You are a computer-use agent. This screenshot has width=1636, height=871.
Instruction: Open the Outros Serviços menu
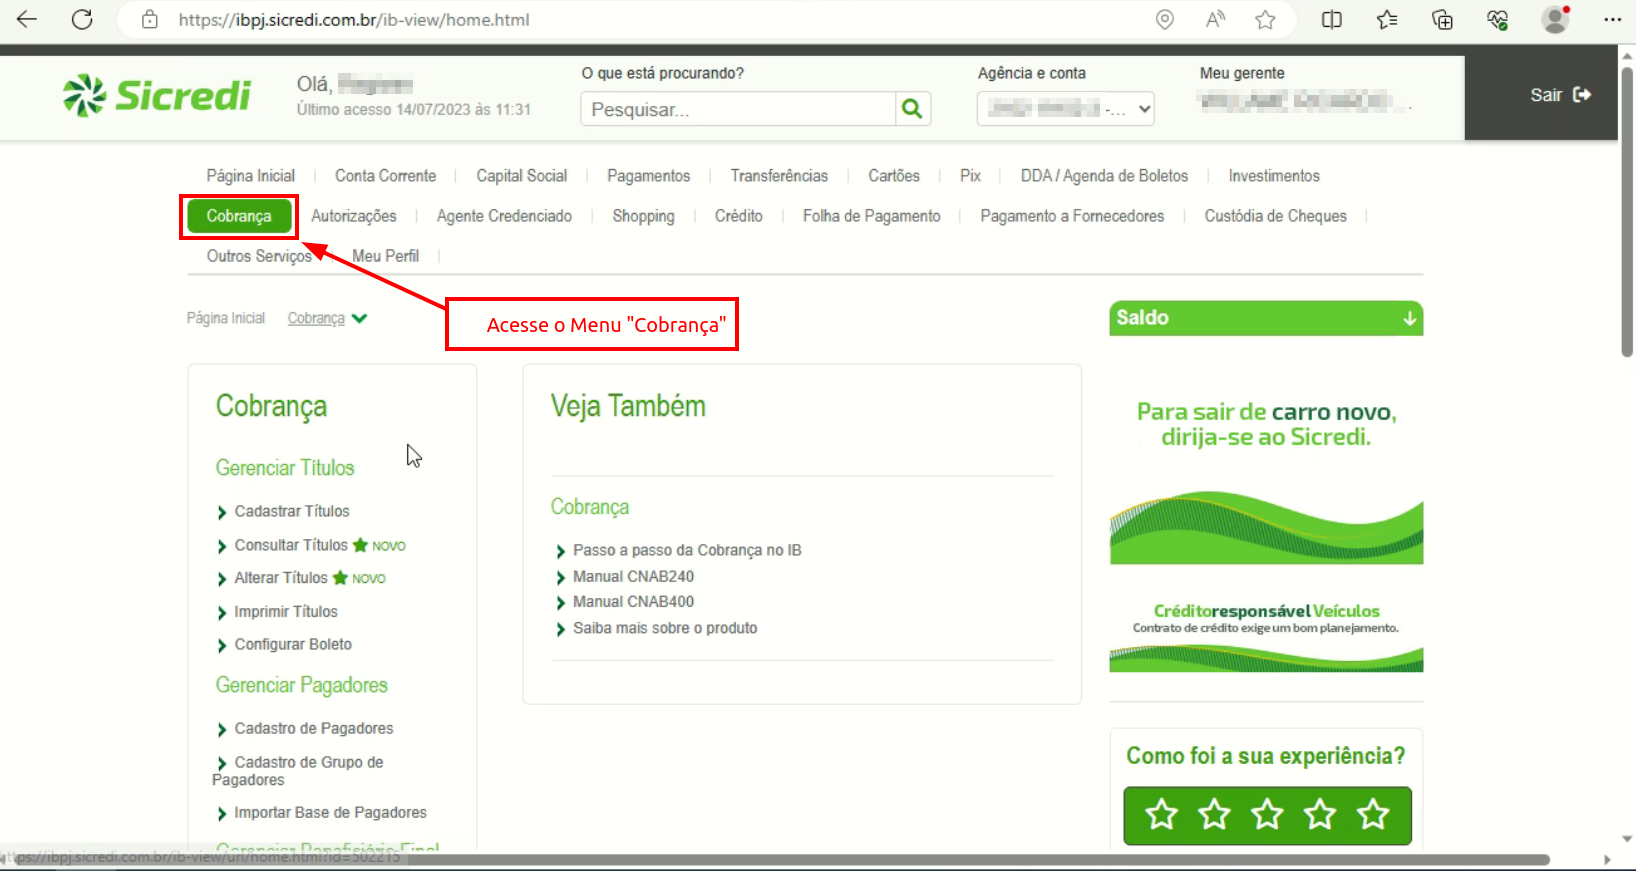[259, 256]
